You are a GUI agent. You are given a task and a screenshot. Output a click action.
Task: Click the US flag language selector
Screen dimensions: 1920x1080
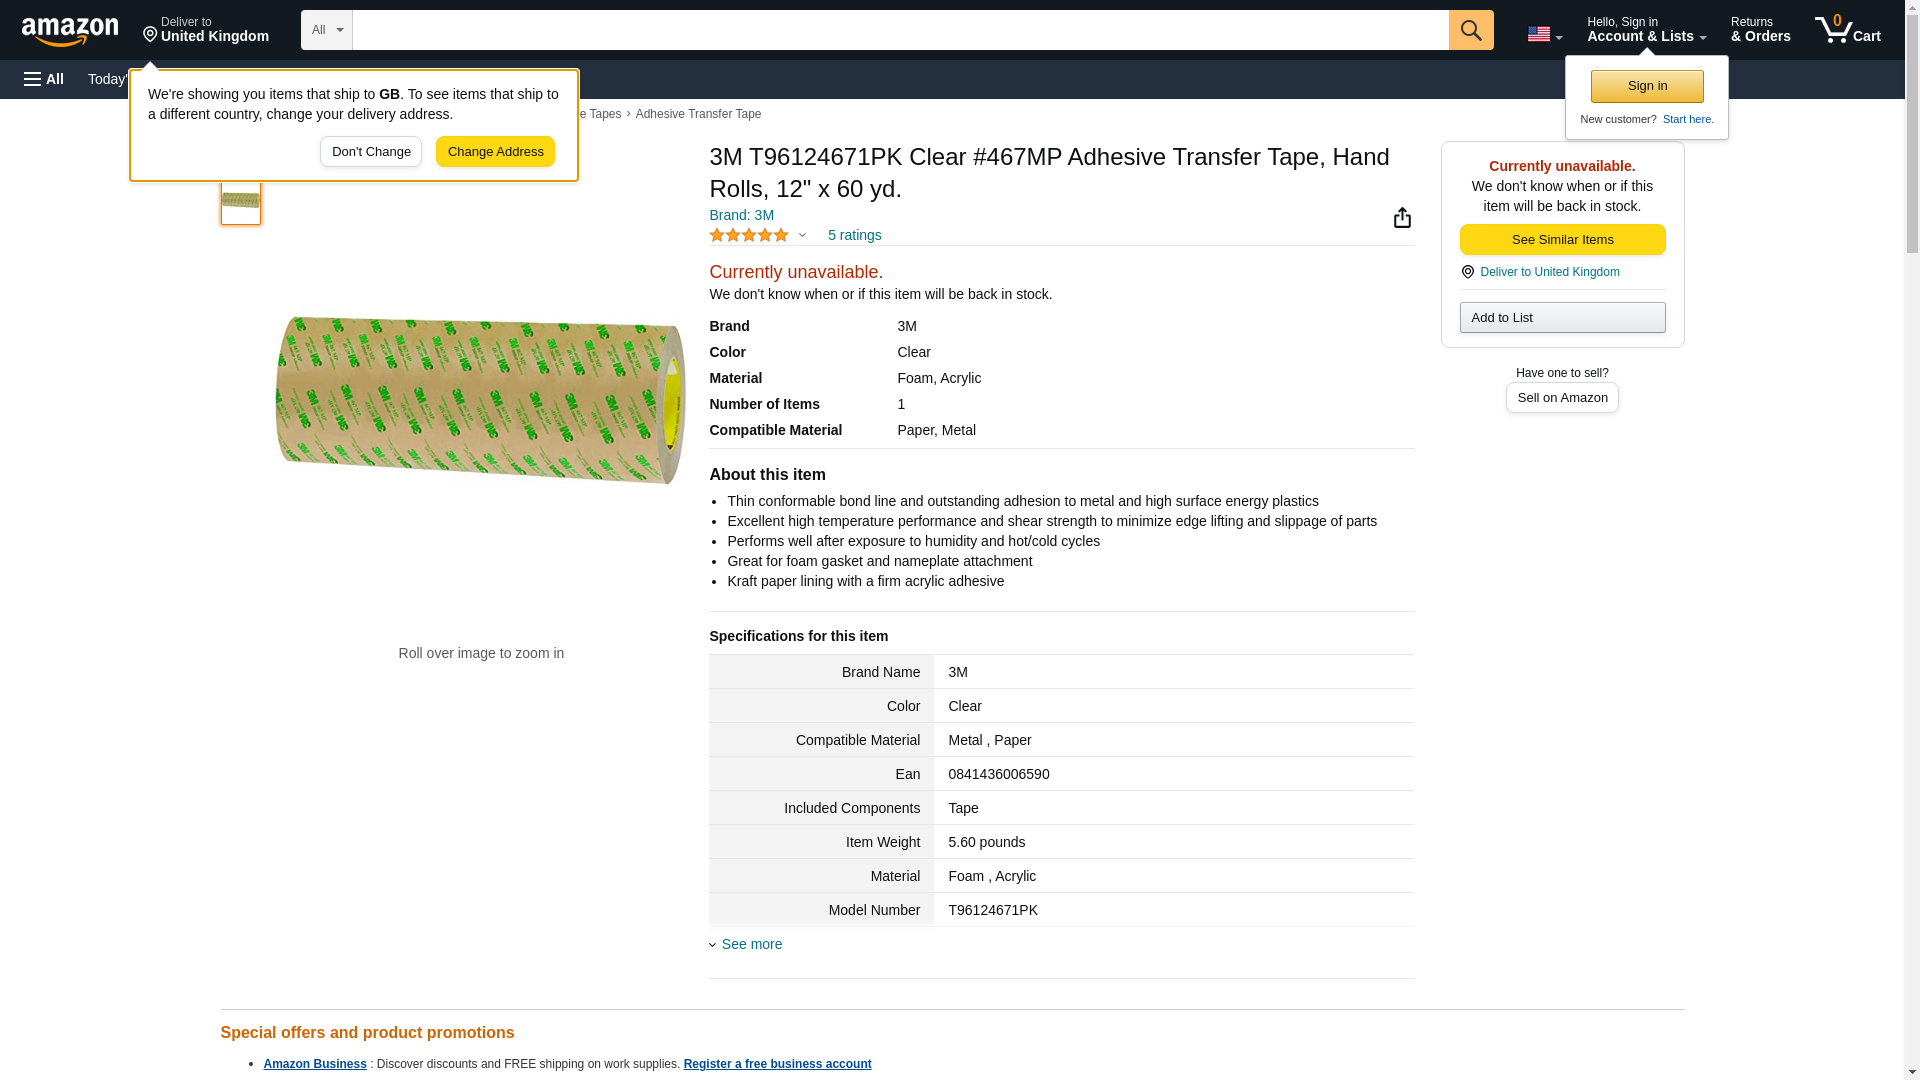click(1543, 34)
